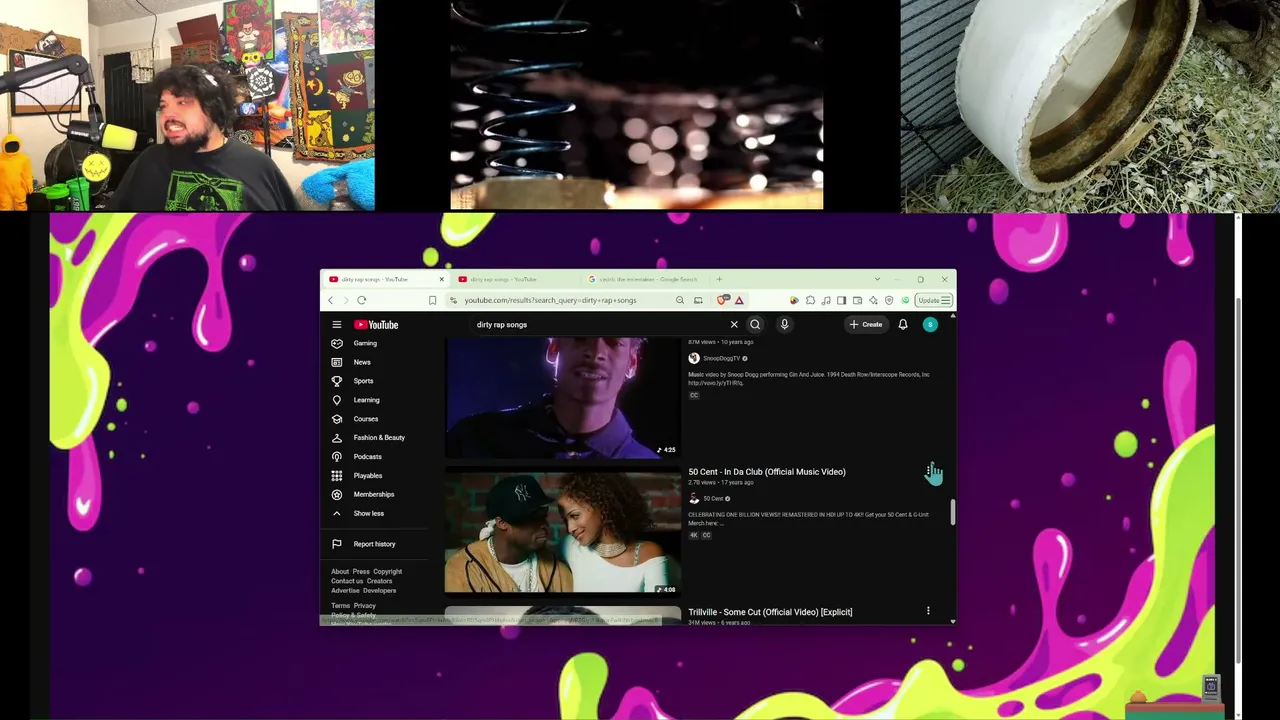Open the browser extensions puzzle icon
Viewport: 1280px width, 720px height.
(810, 300)
